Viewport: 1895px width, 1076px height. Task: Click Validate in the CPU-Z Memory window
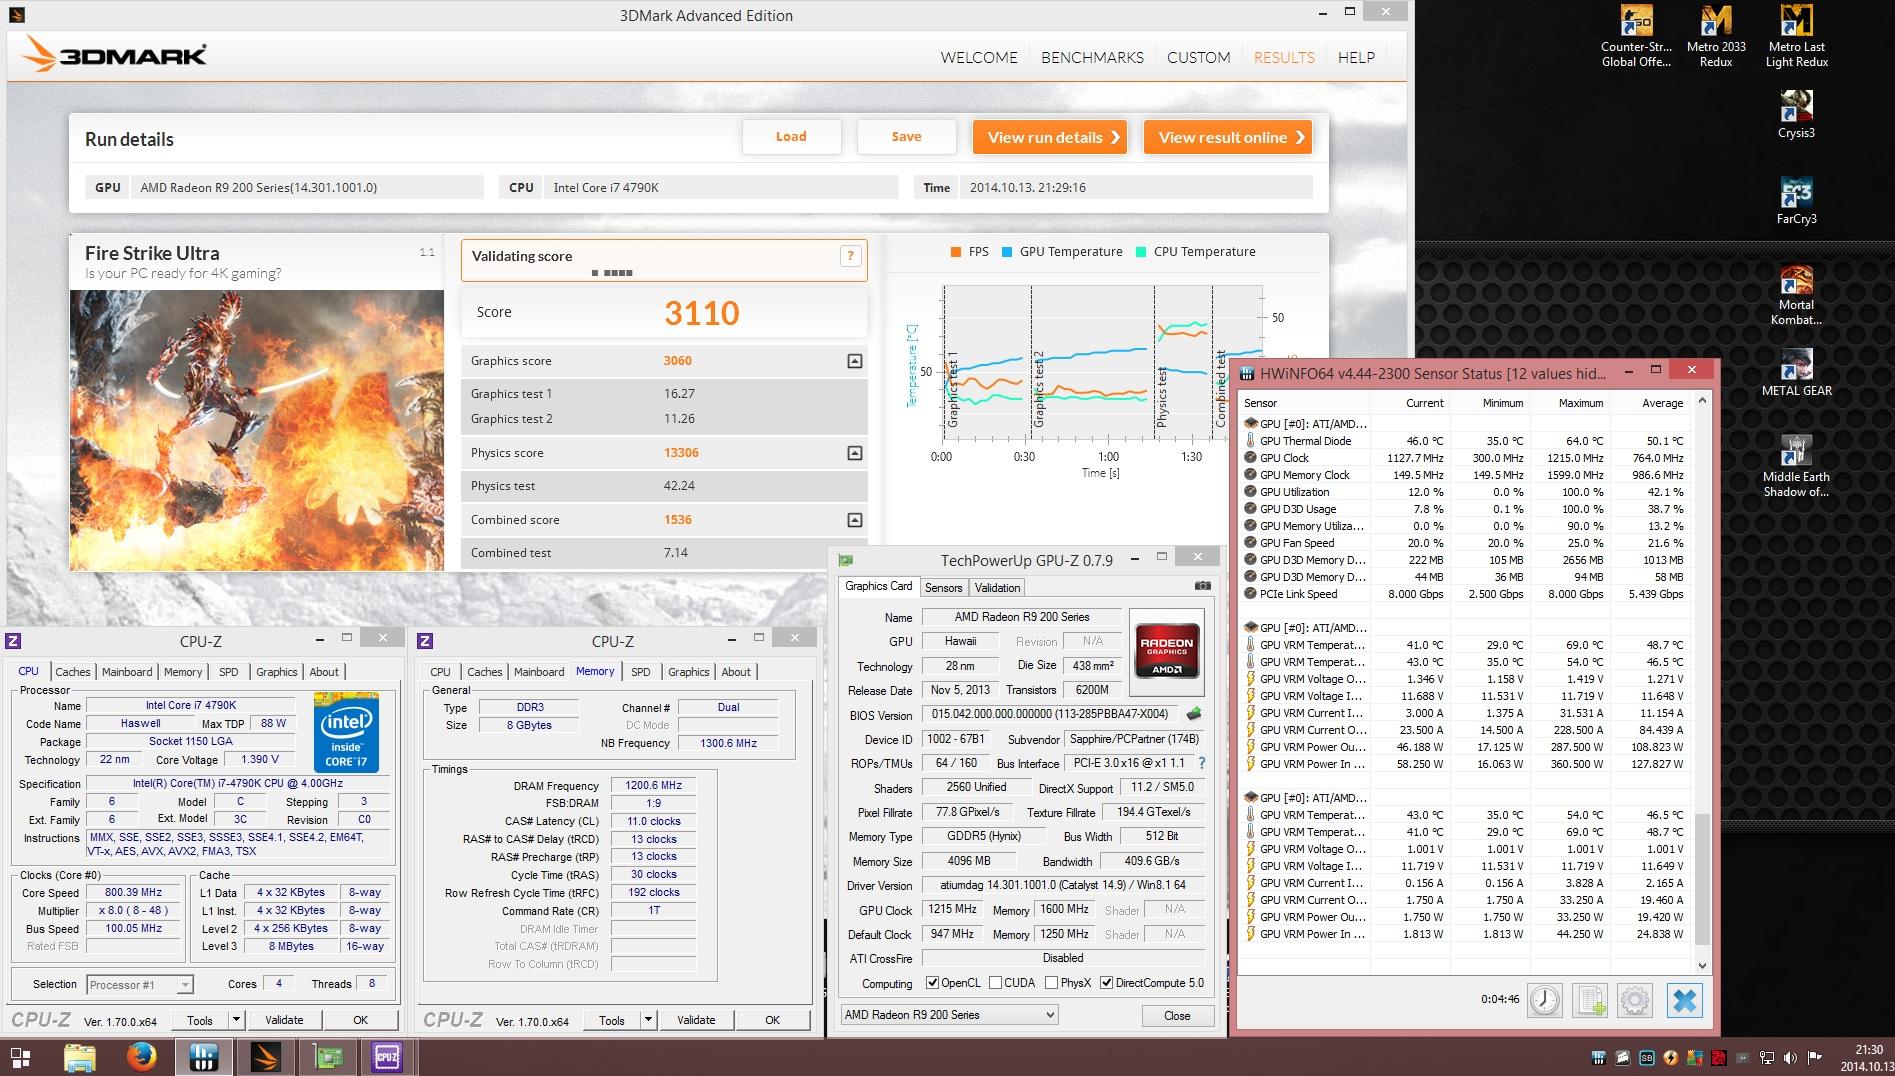click(x=696, y=1020)
